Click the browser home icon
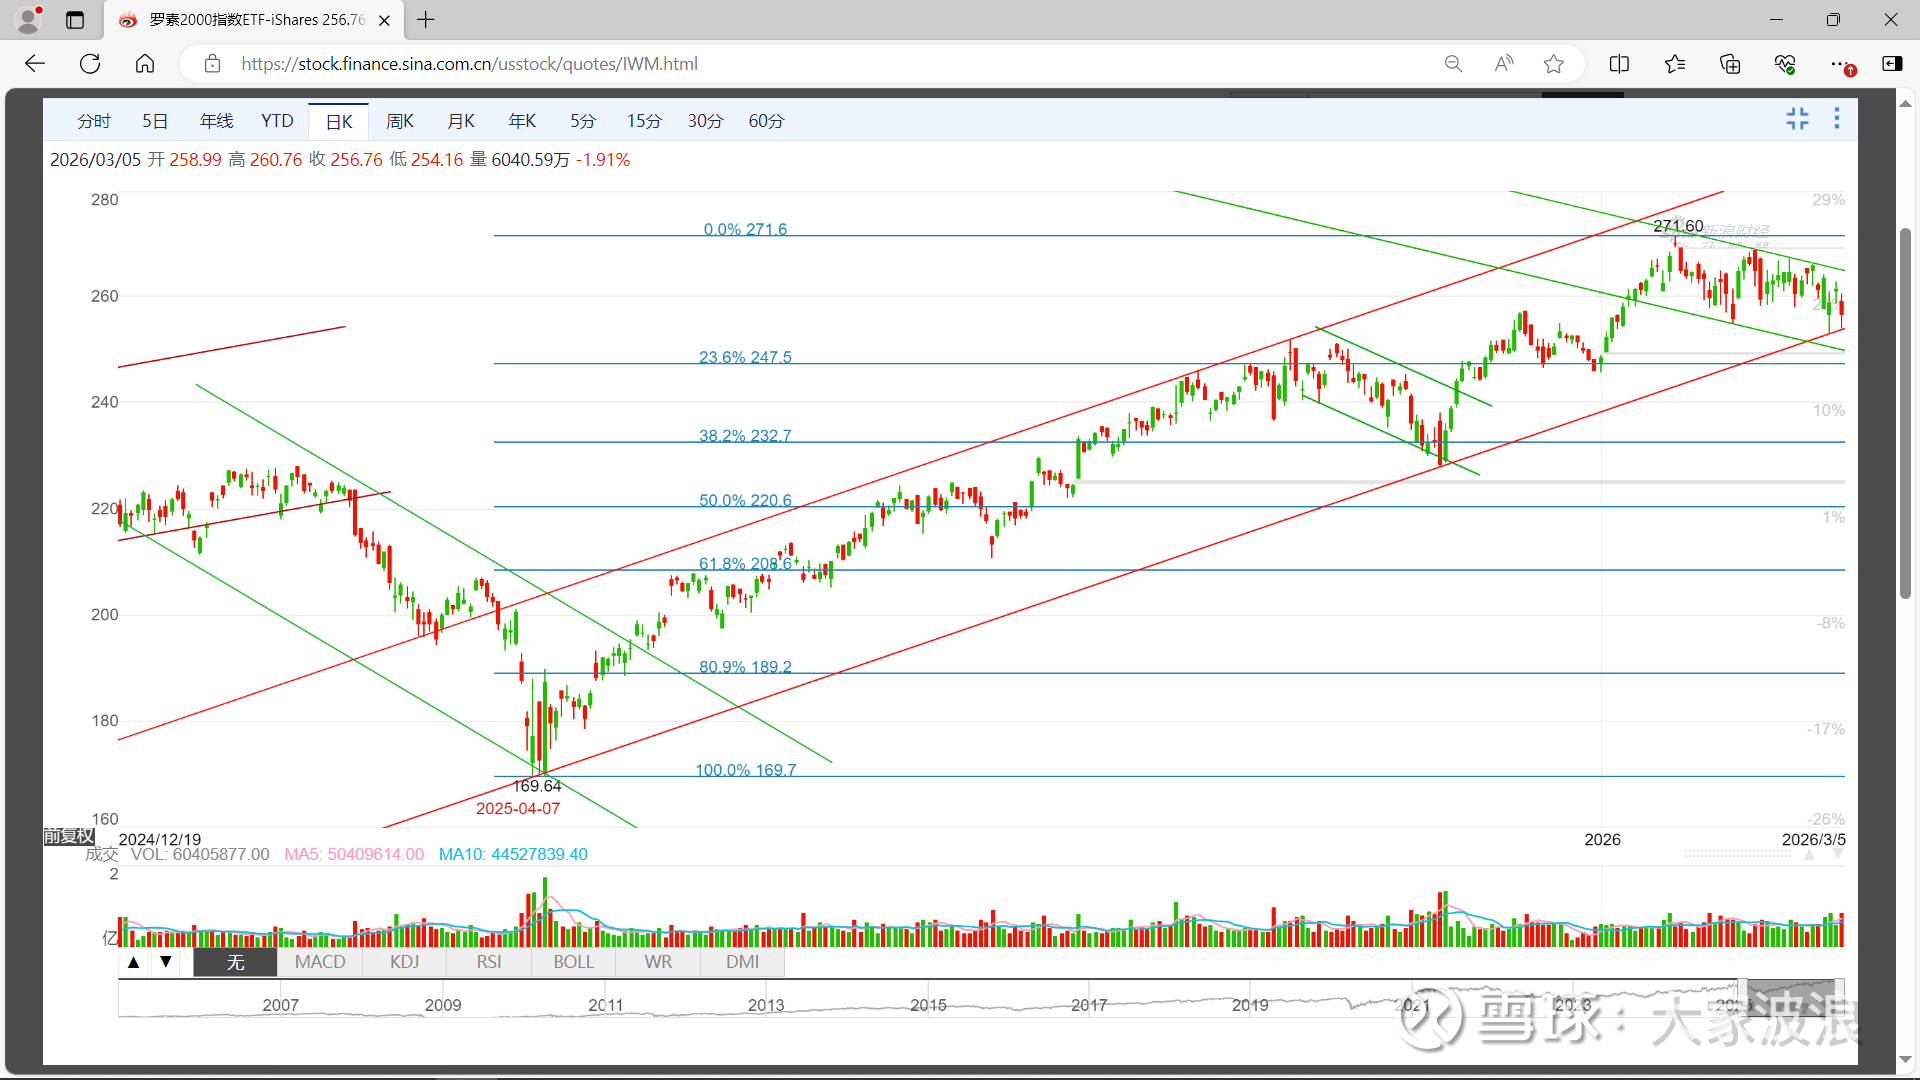The image size is (1920, 1080). 145,64
